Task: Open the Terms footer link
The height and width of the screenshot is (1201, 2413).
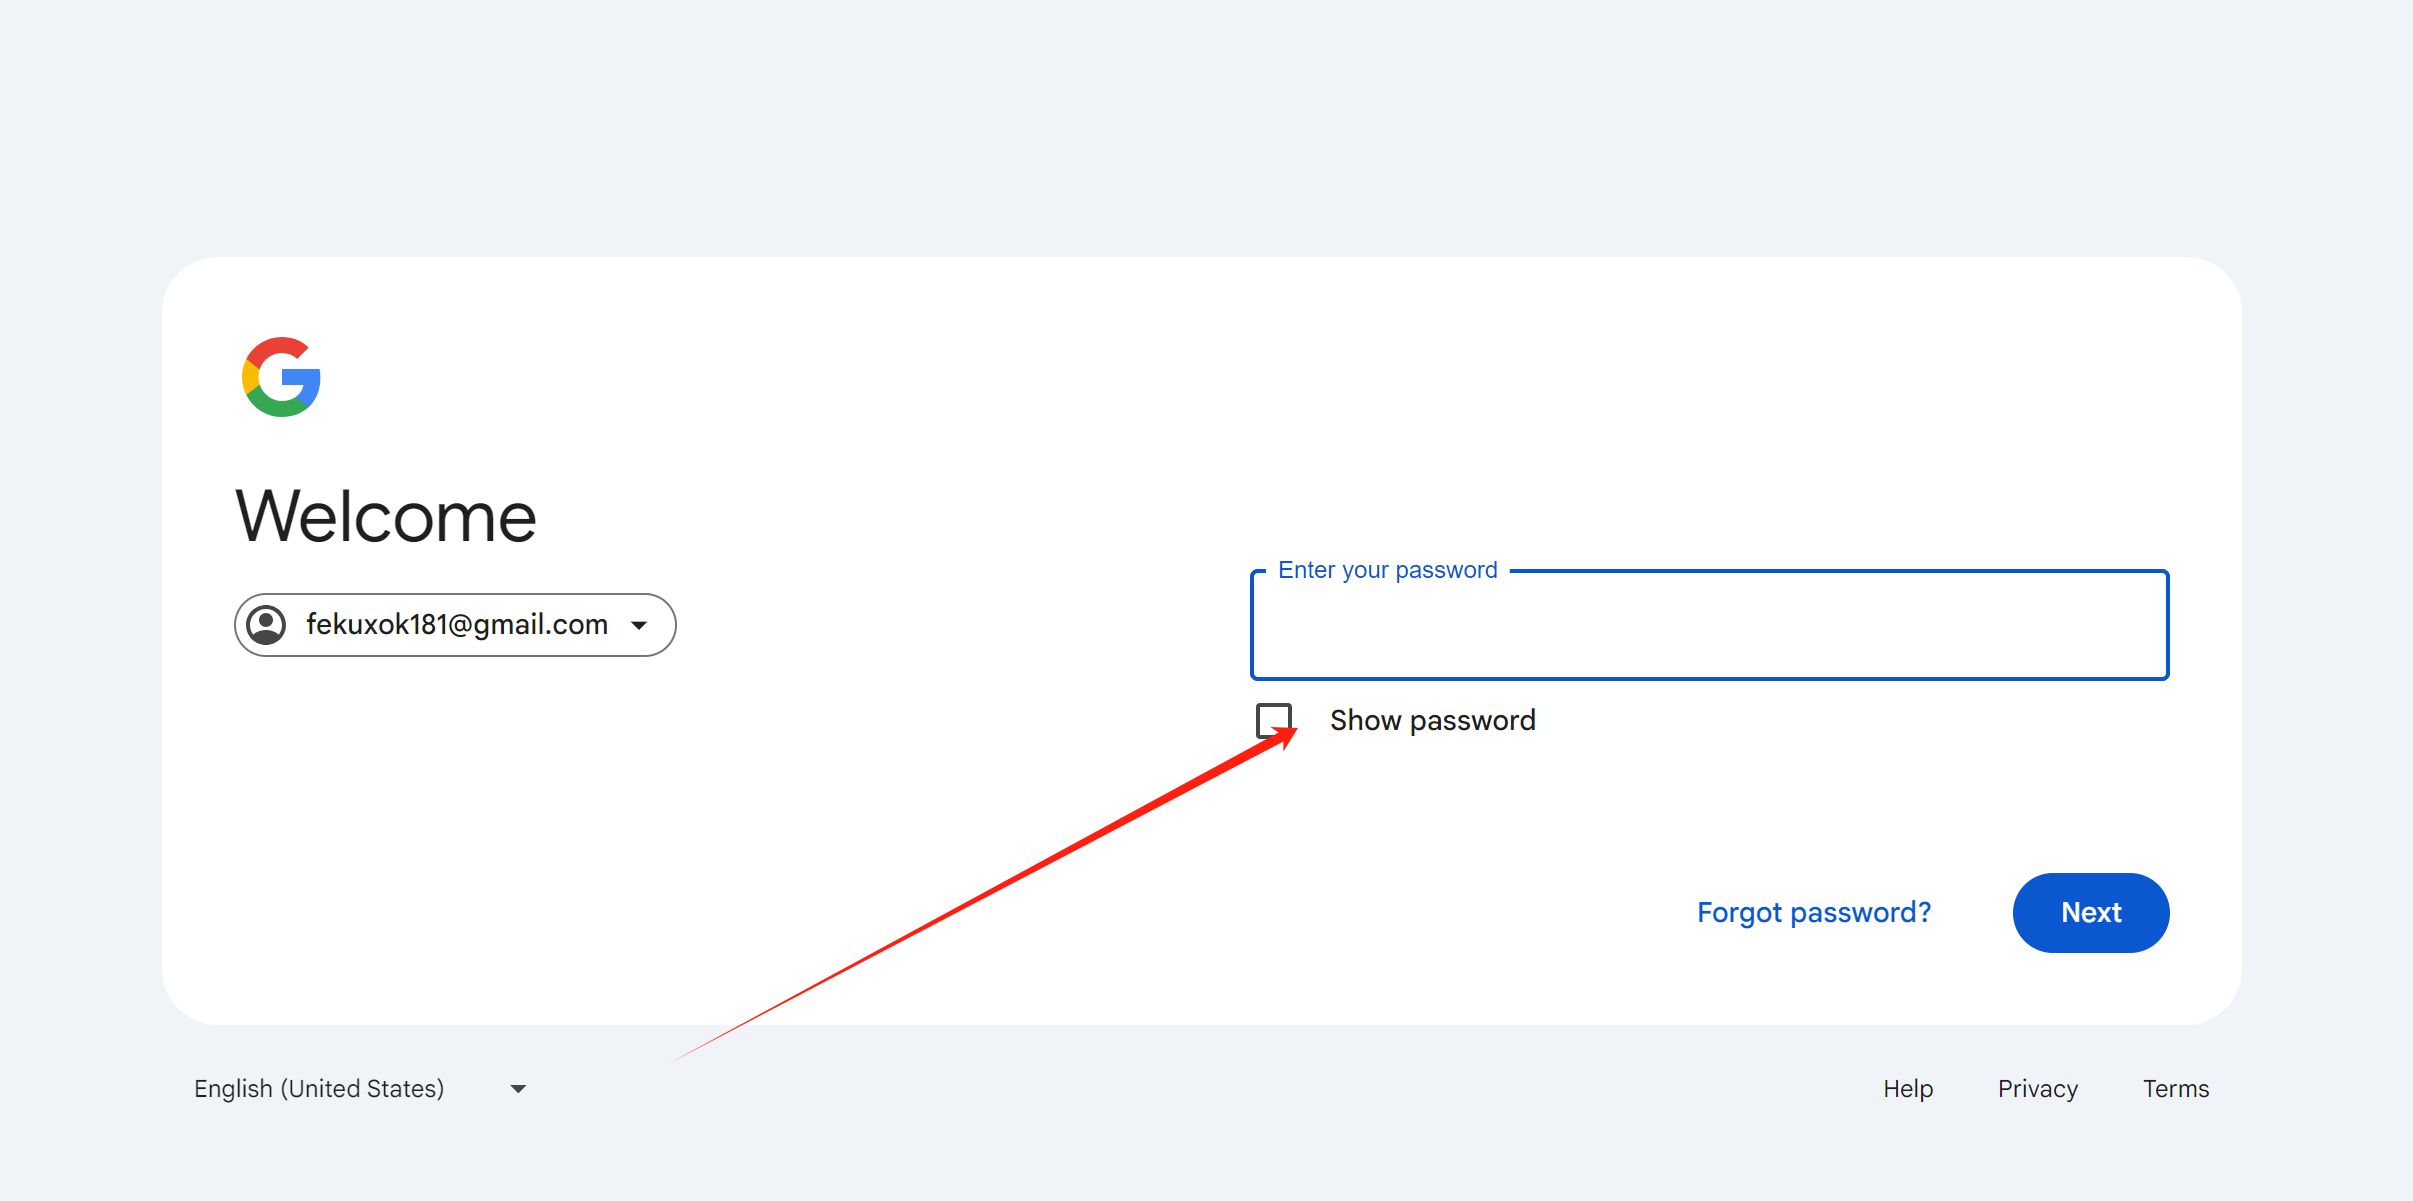Action: (x=2175, y=1088)
